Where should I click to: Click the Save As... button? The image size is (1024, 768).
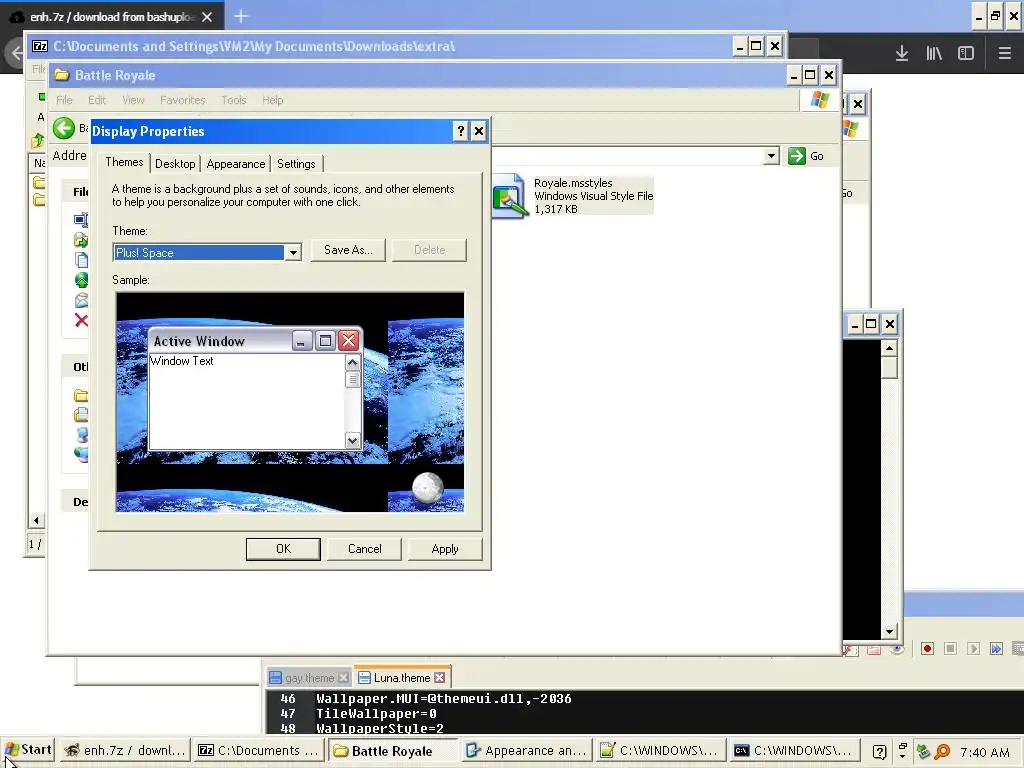coord(348,250)
